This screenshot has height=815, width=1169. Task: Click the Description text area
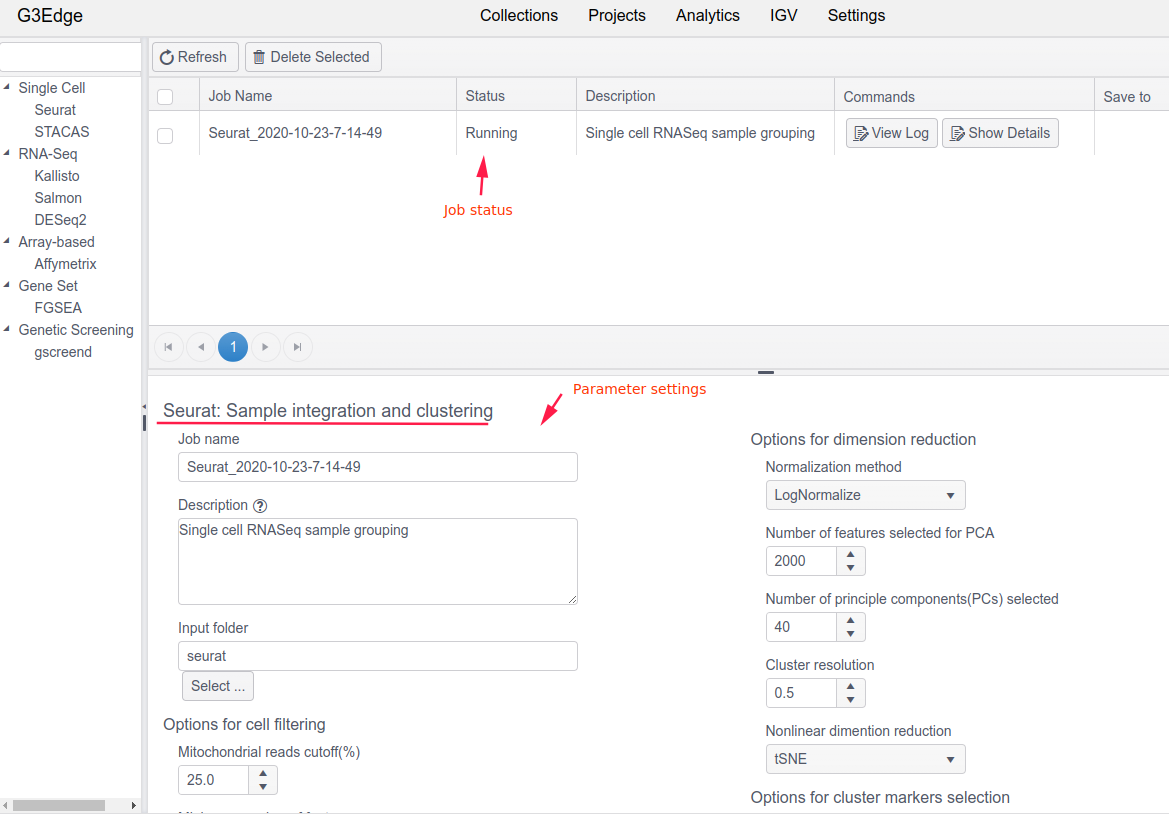[x=378, y=561]
